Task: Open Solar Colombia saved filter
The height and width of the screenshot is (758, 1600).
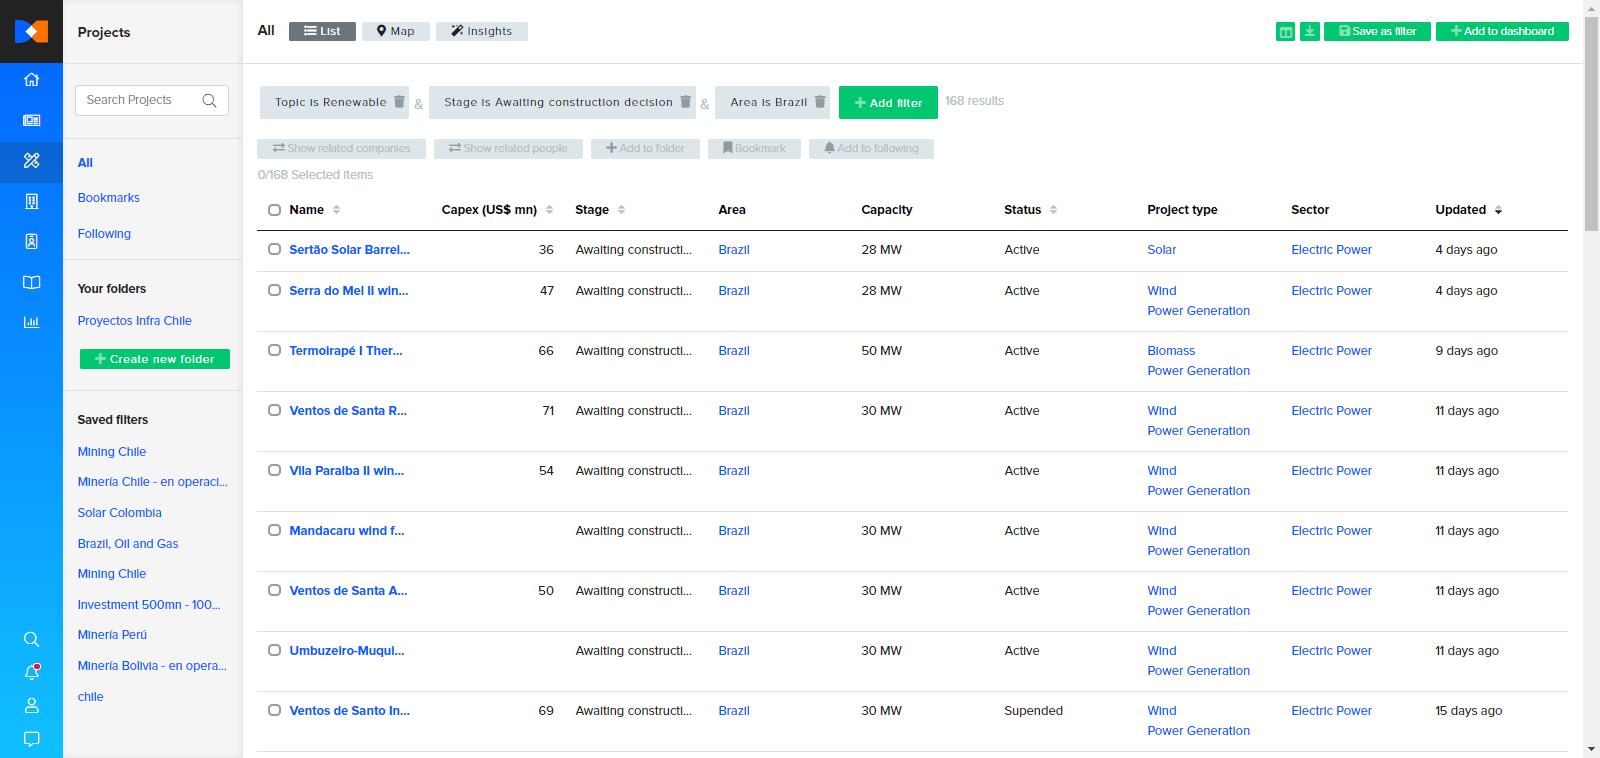Action: pyautogui.click(x=120, y=513)
